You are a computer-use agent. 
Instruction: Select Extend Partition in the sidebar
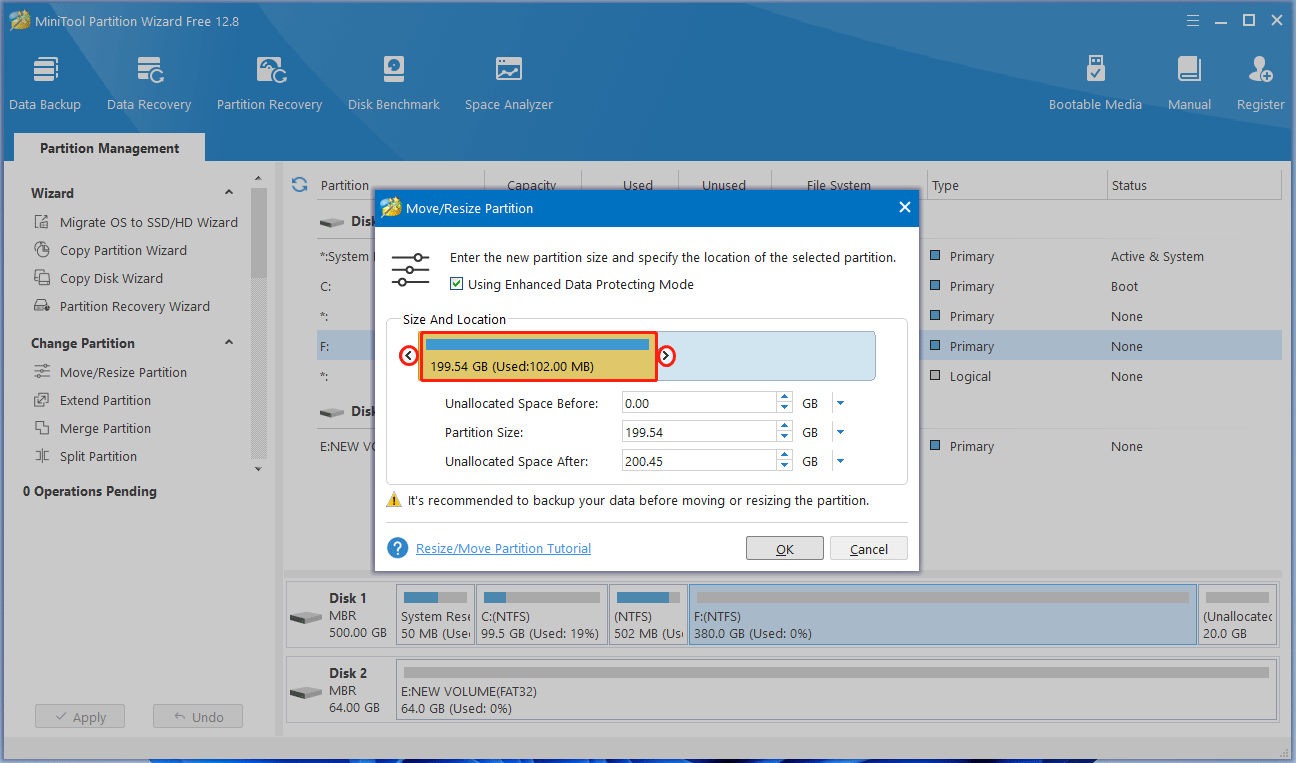[x=105, y=400]
